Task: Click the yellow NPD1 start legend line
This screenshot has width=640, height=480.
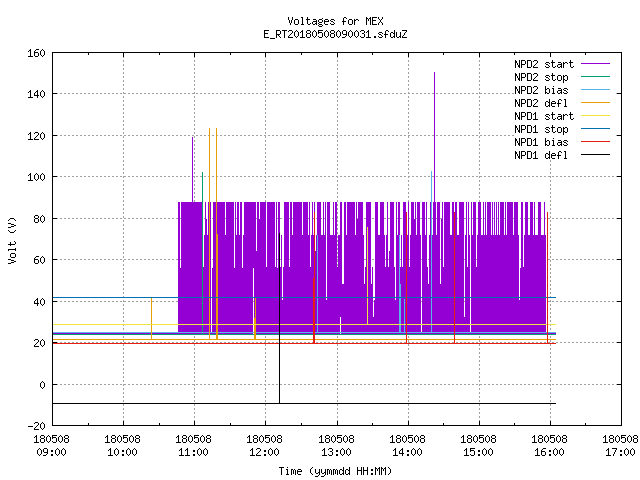Action: 596,116
